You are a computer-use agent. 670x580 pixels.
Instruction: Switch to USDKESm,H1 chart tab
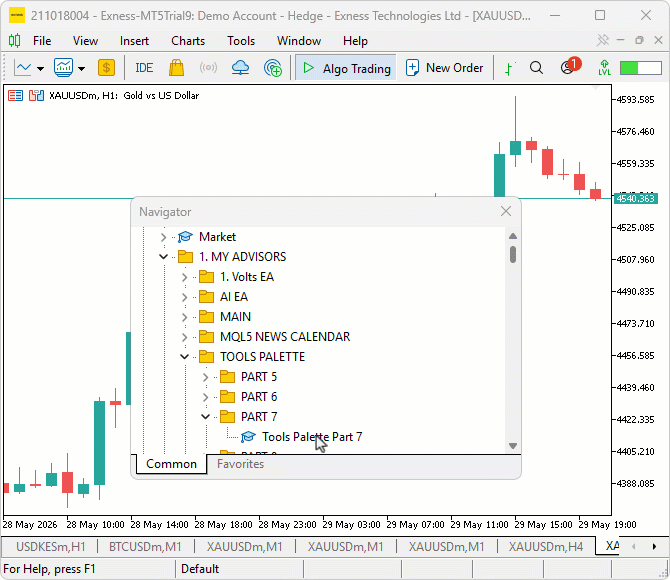click(50, 547)
